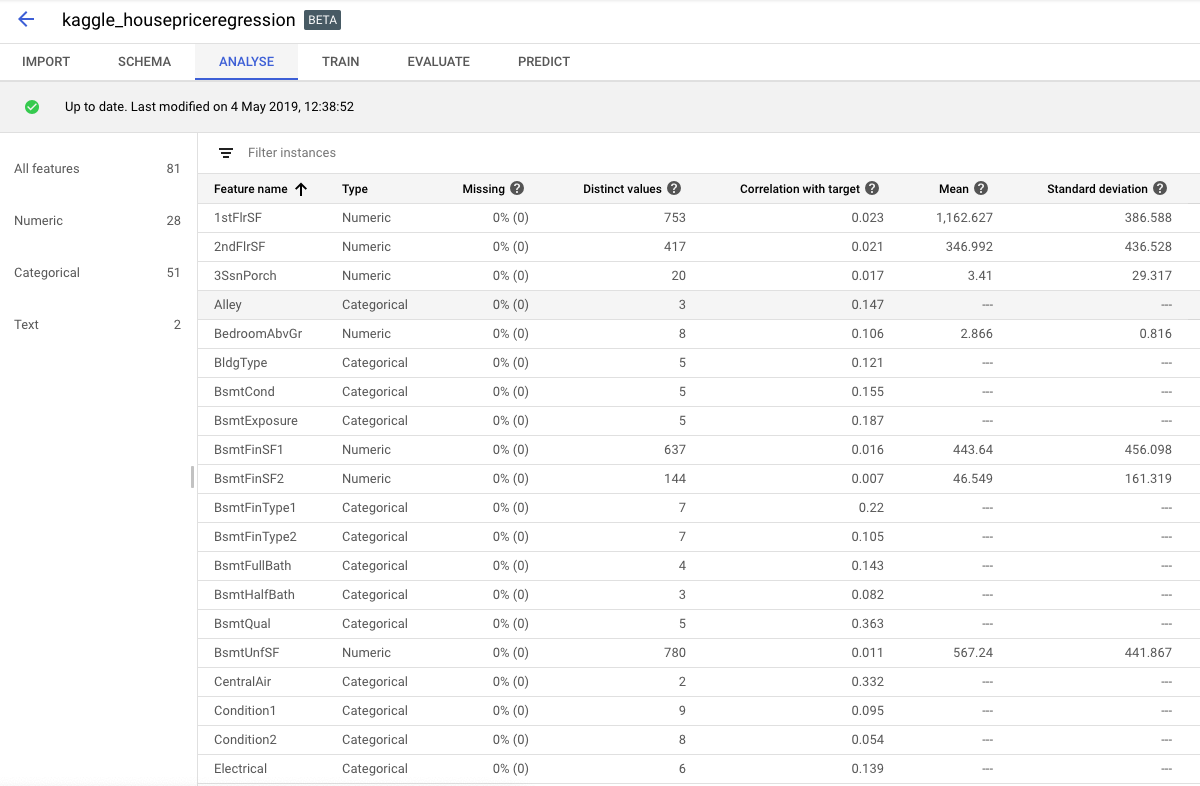Click the BETA badge
The height and width of the screenshot is (786, 1200).
pyautogui.click(x=322, y=20)
